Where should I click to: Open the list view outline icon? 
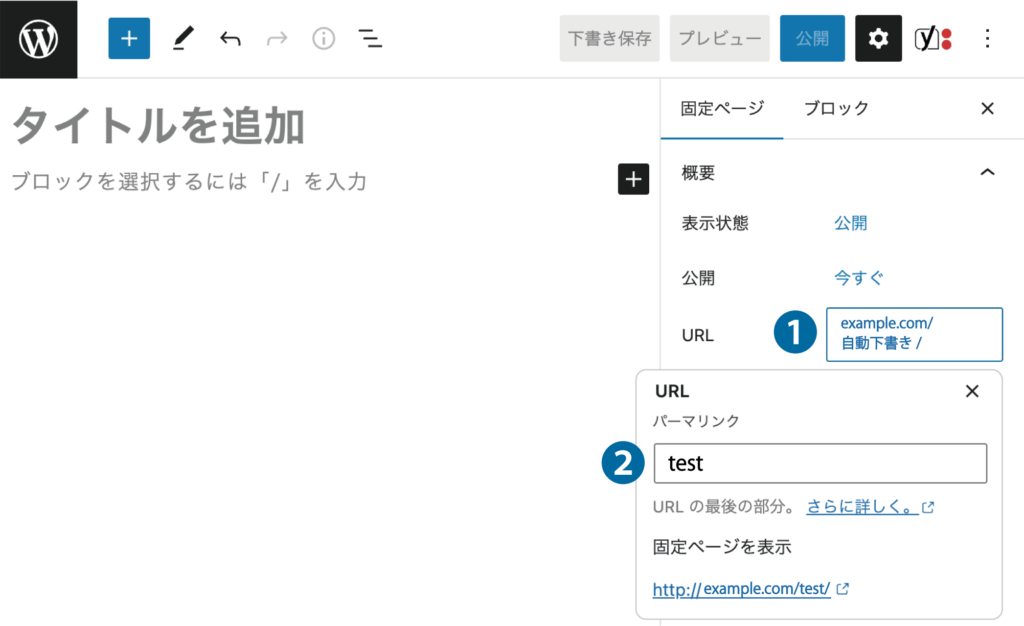point(370,38)
